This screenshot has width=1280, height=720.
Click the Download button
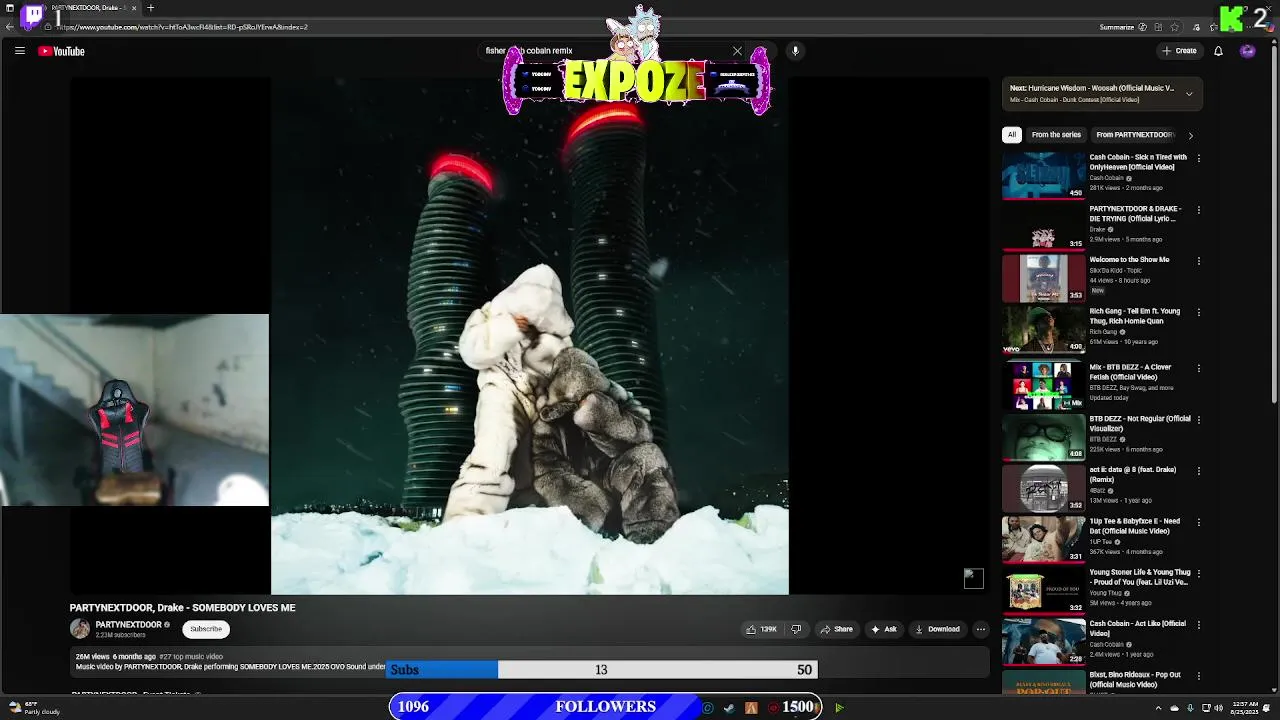937,629
